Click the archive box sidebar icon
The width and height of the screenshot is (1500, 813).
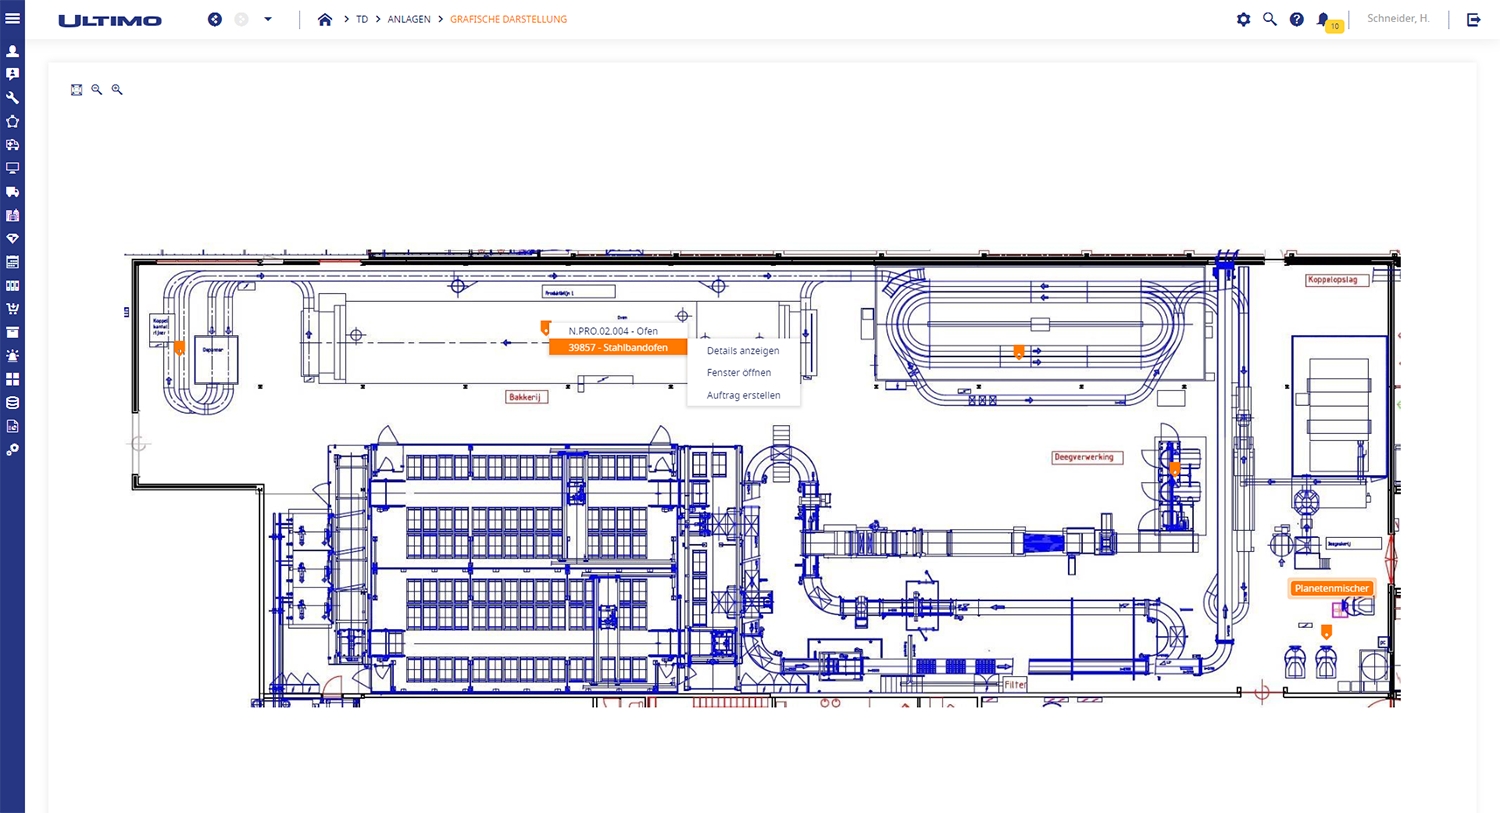tap(12, 333)
